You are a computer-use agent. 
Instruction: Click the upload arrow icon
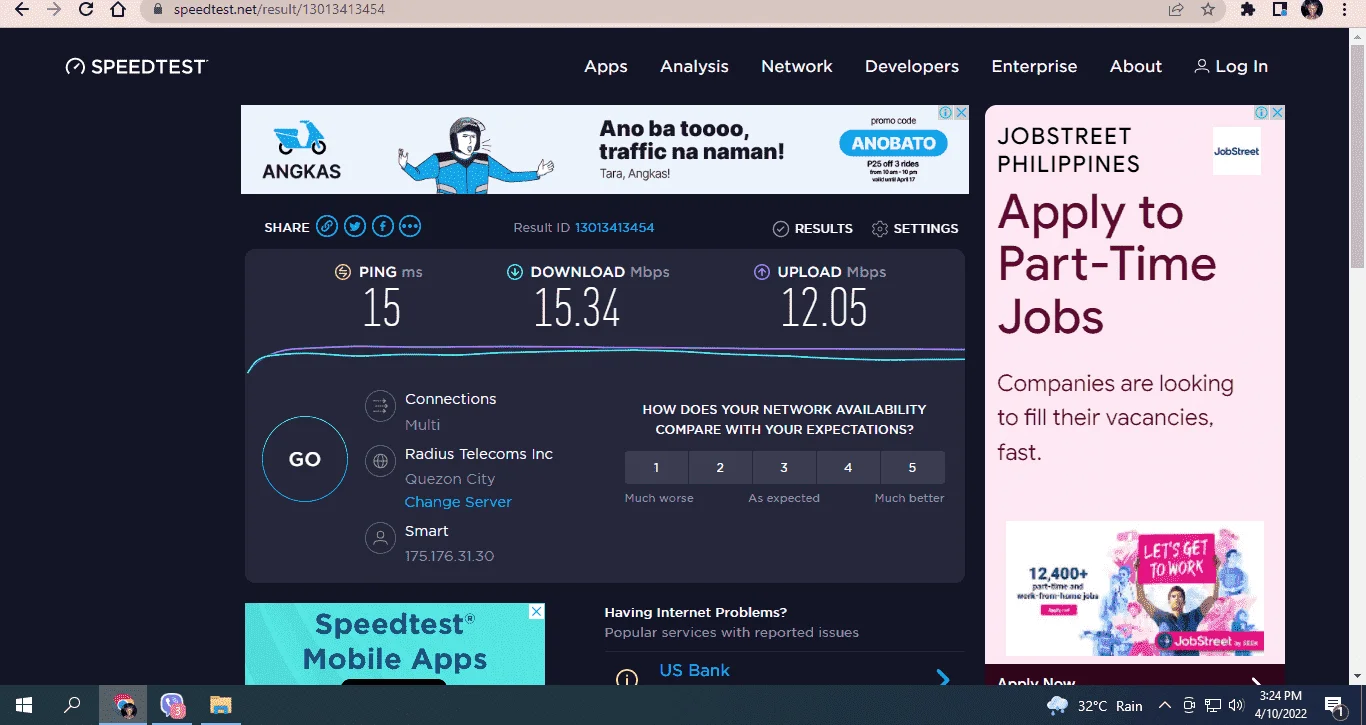pyautogui.click(x=762, y=272)
